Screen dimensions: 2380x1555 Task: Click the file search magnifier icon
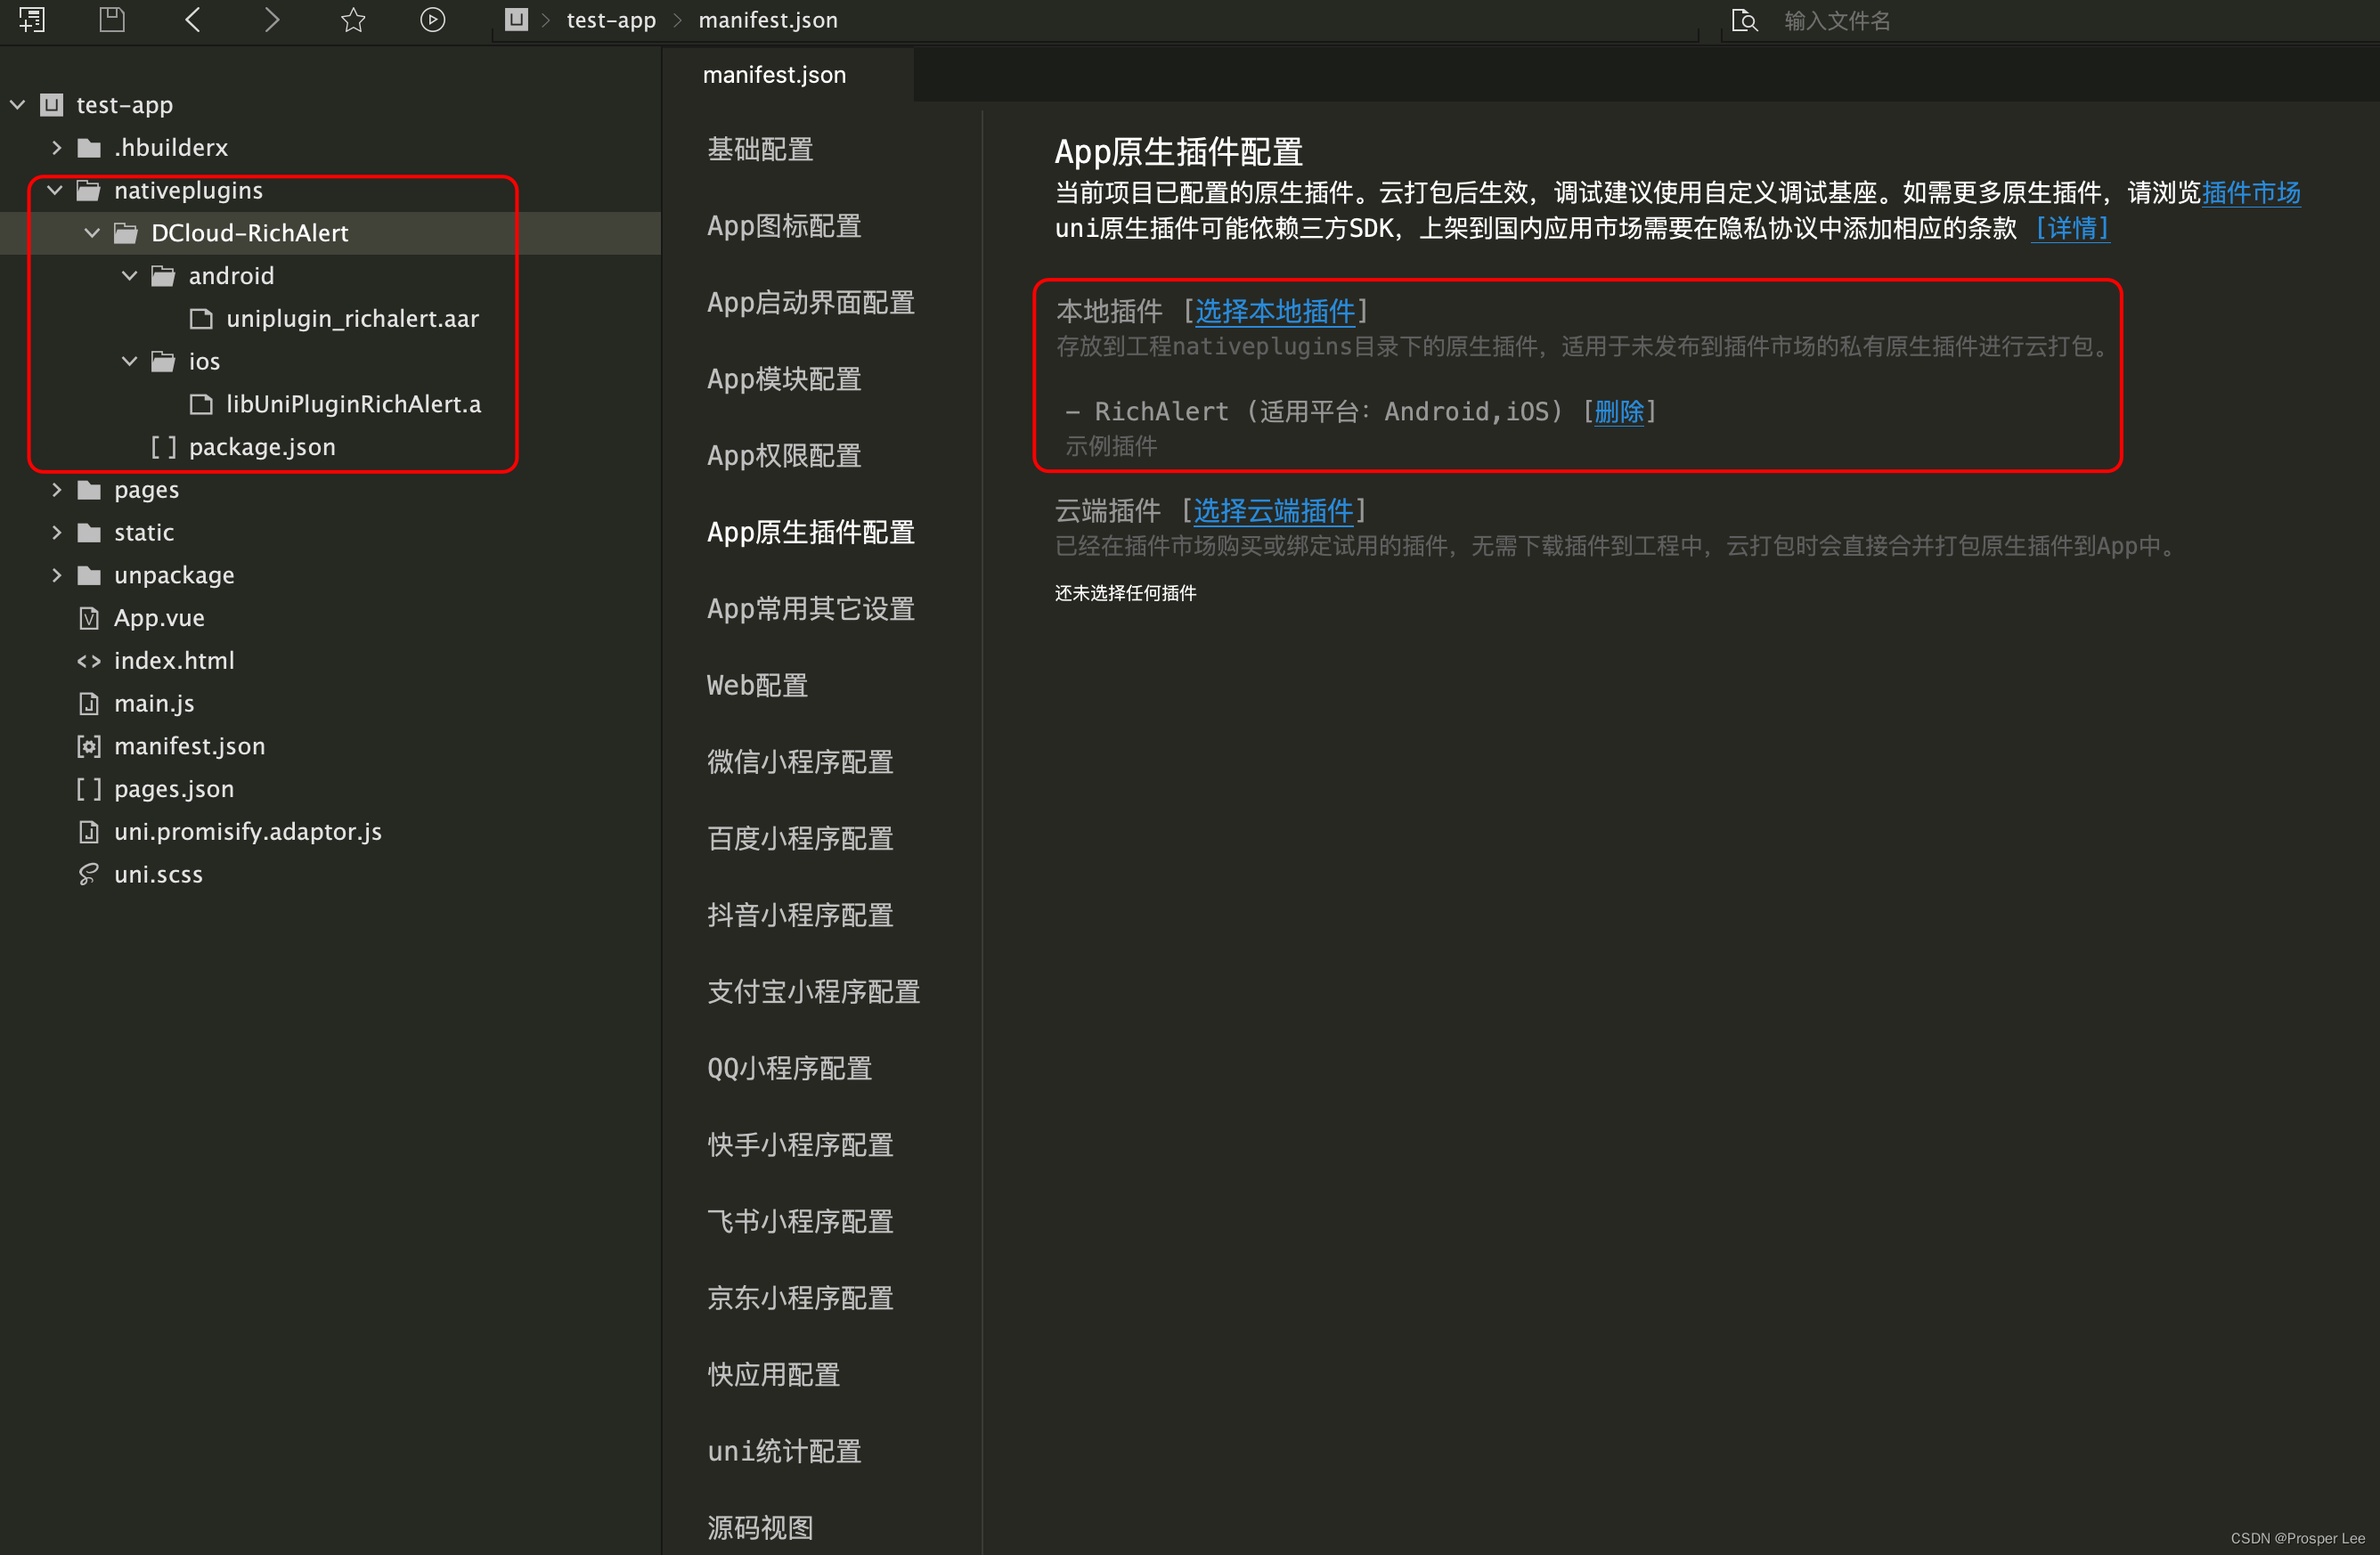1744,21
